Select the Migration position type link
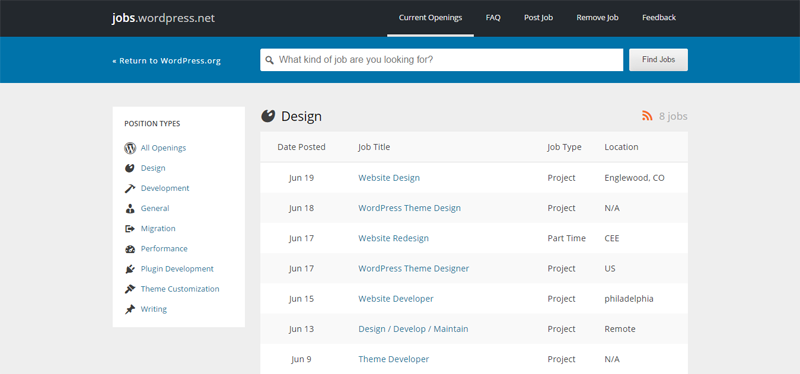This screenshot has width=800, height=374. pos(158,229)
